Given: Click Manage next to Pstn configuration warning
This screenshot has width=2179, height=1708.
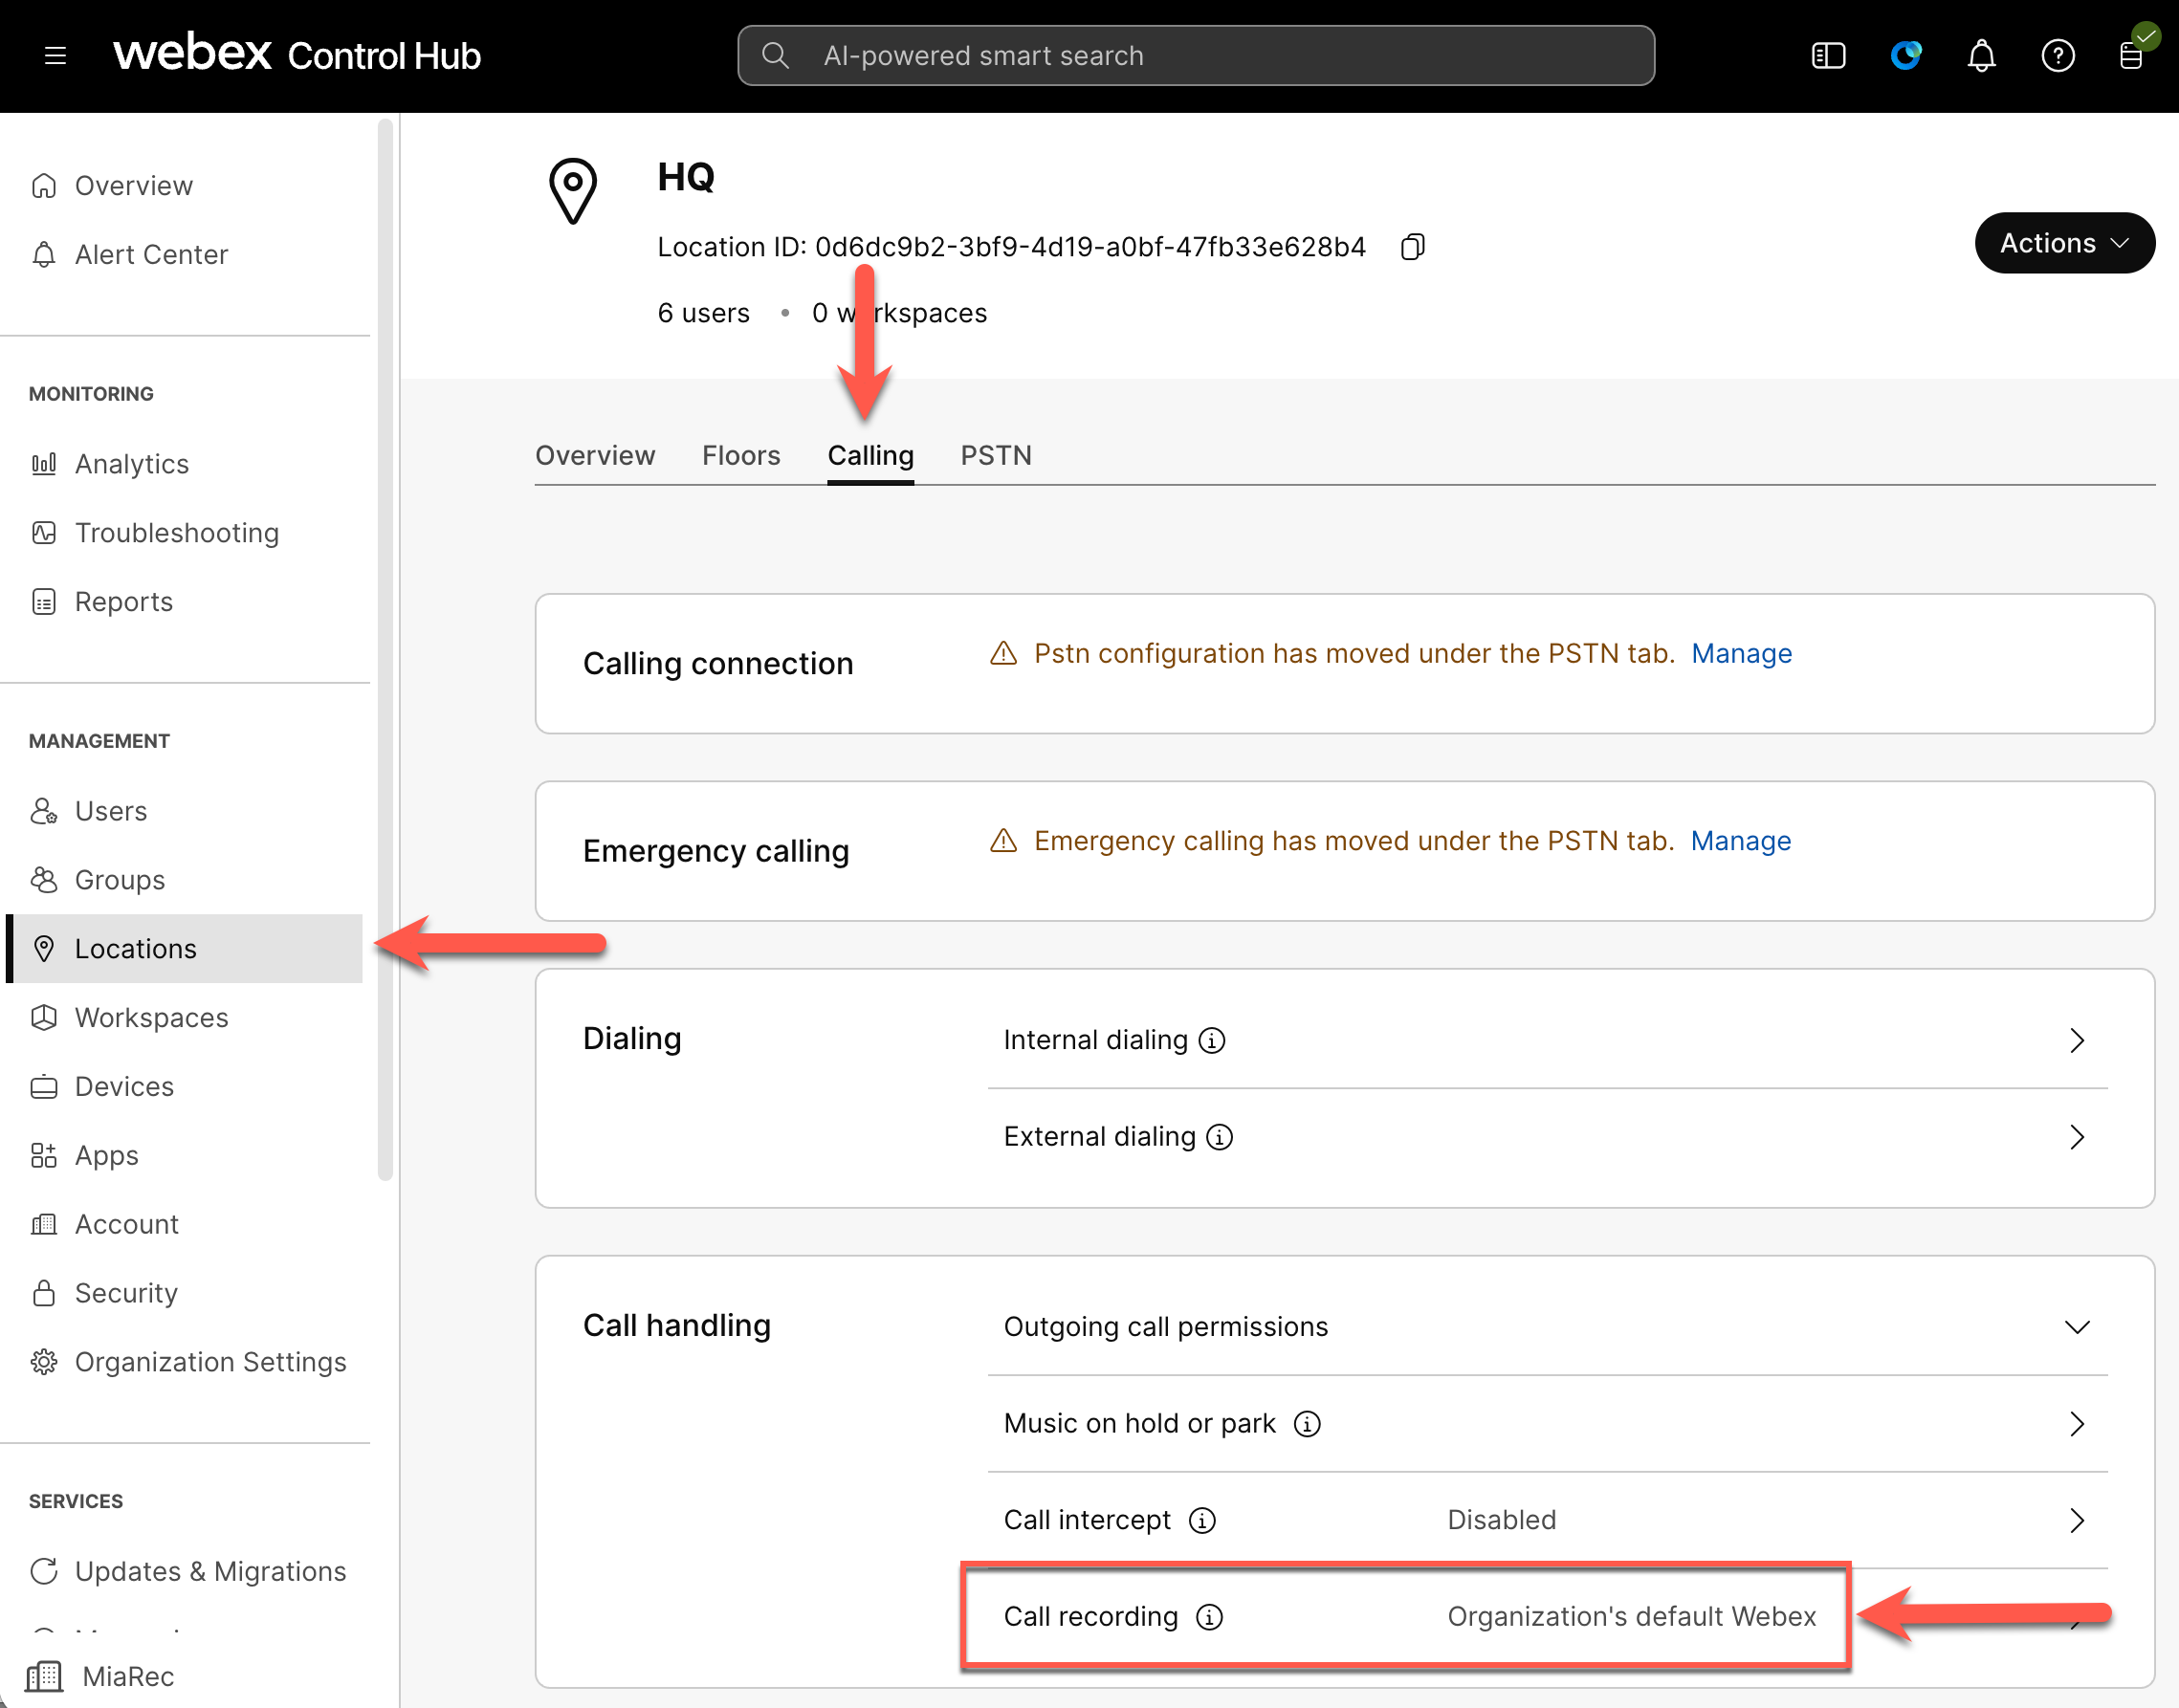Looking at the screenshot, I should (1741, 653).
